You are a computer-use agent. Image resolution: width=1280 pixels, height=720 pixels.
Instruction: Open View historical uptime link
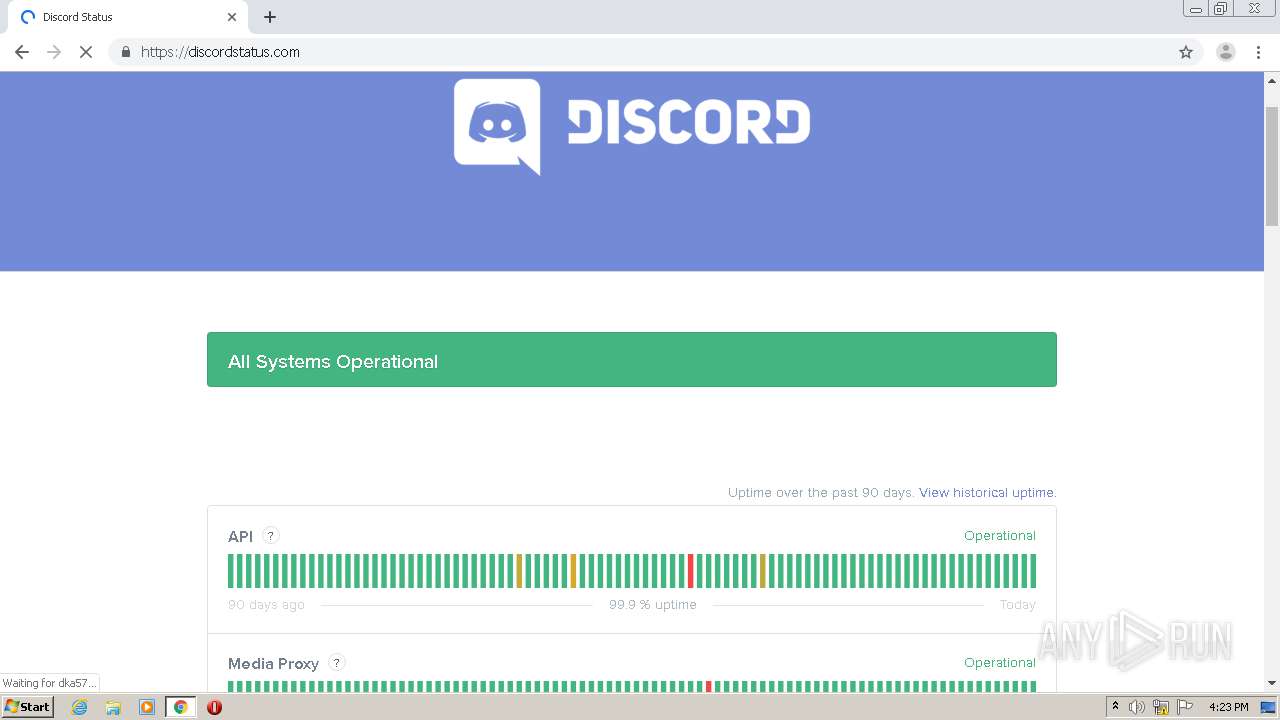click(987, 493)
